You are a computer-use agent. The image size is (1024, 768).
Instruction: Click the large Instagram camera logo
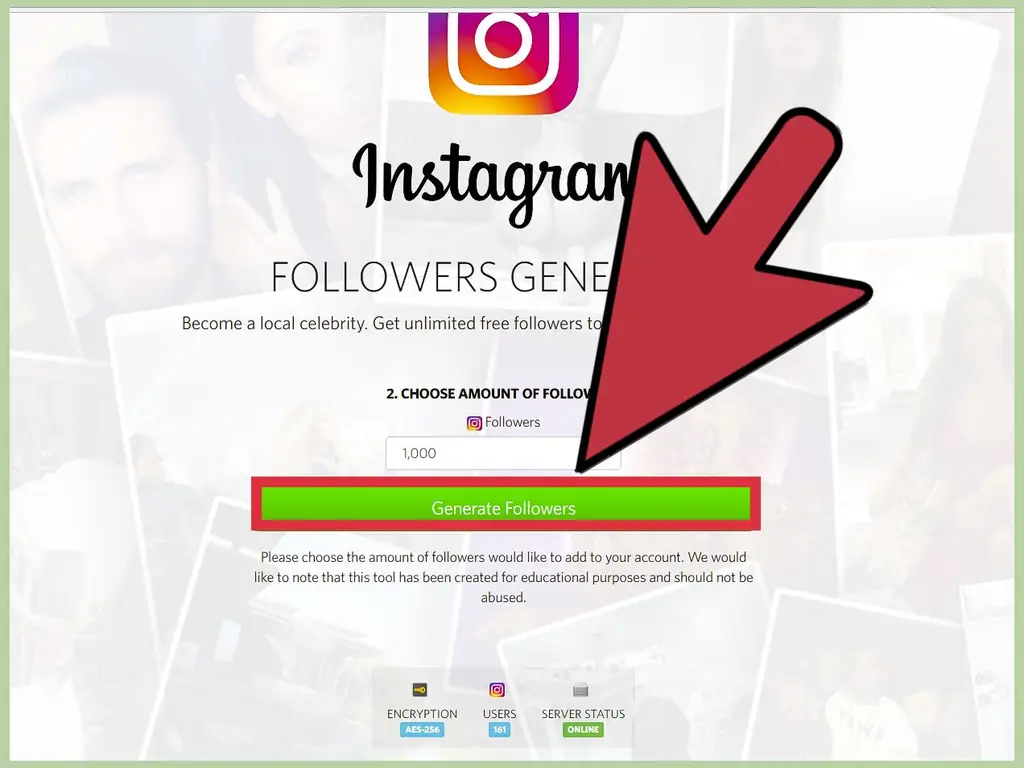pos(504,61)
